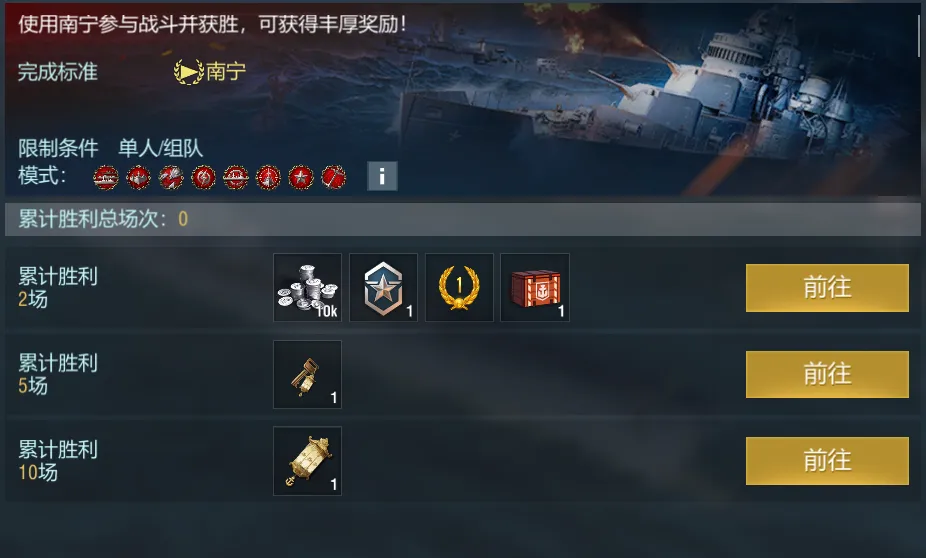926x558 pixels.
Task: Click 前往 for the 2 wins mission
Action: 827,288
